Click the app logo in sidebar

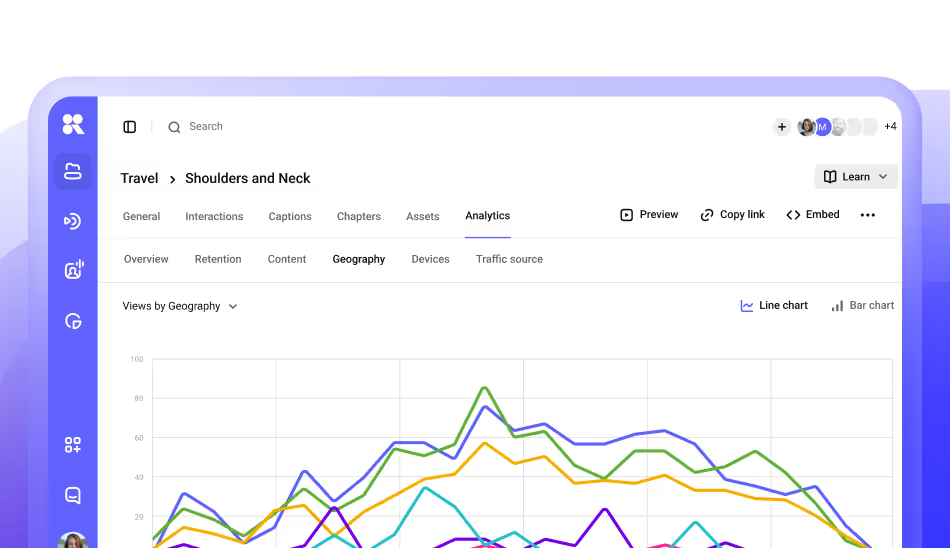click(x=73, y=124)
